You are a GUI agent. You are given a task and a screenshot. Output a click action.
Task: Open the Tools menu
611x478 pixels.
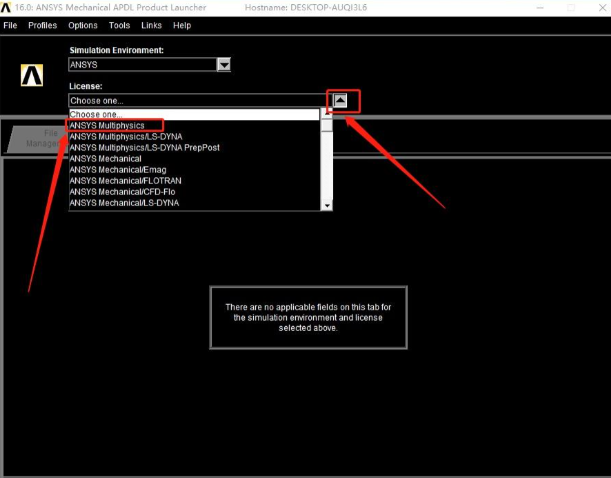tap(119, 25)
